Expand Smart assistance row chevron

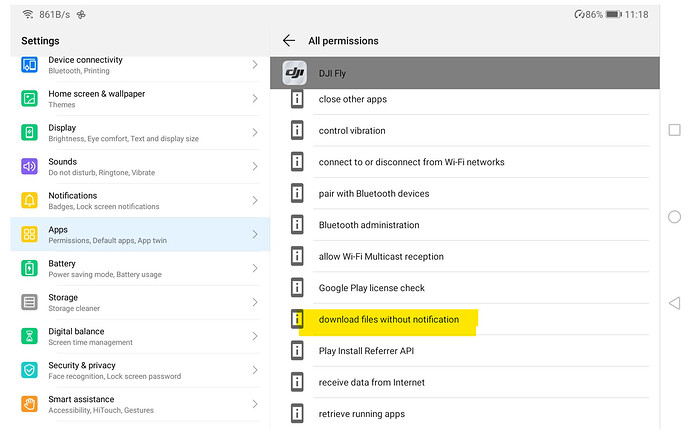[x=255, y=404]
